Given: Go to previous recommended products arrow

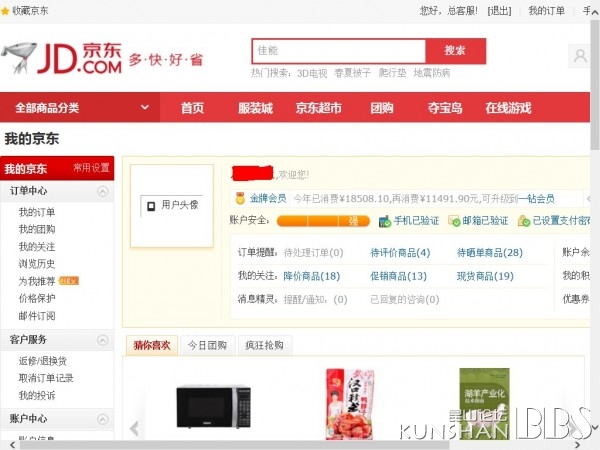Looking at the screenshot, I should point(134,429).
